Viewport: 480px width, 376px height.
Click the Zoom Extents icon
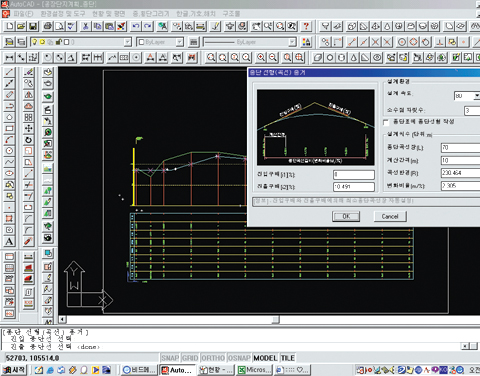point(299,58)
